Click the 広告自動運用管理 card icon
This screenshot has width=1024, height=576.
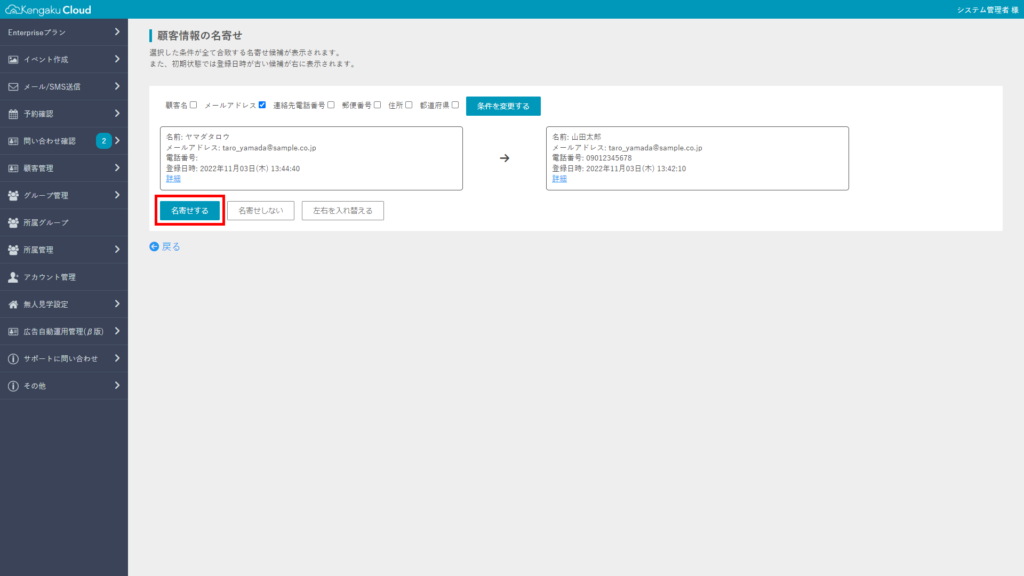coord(13,332)
